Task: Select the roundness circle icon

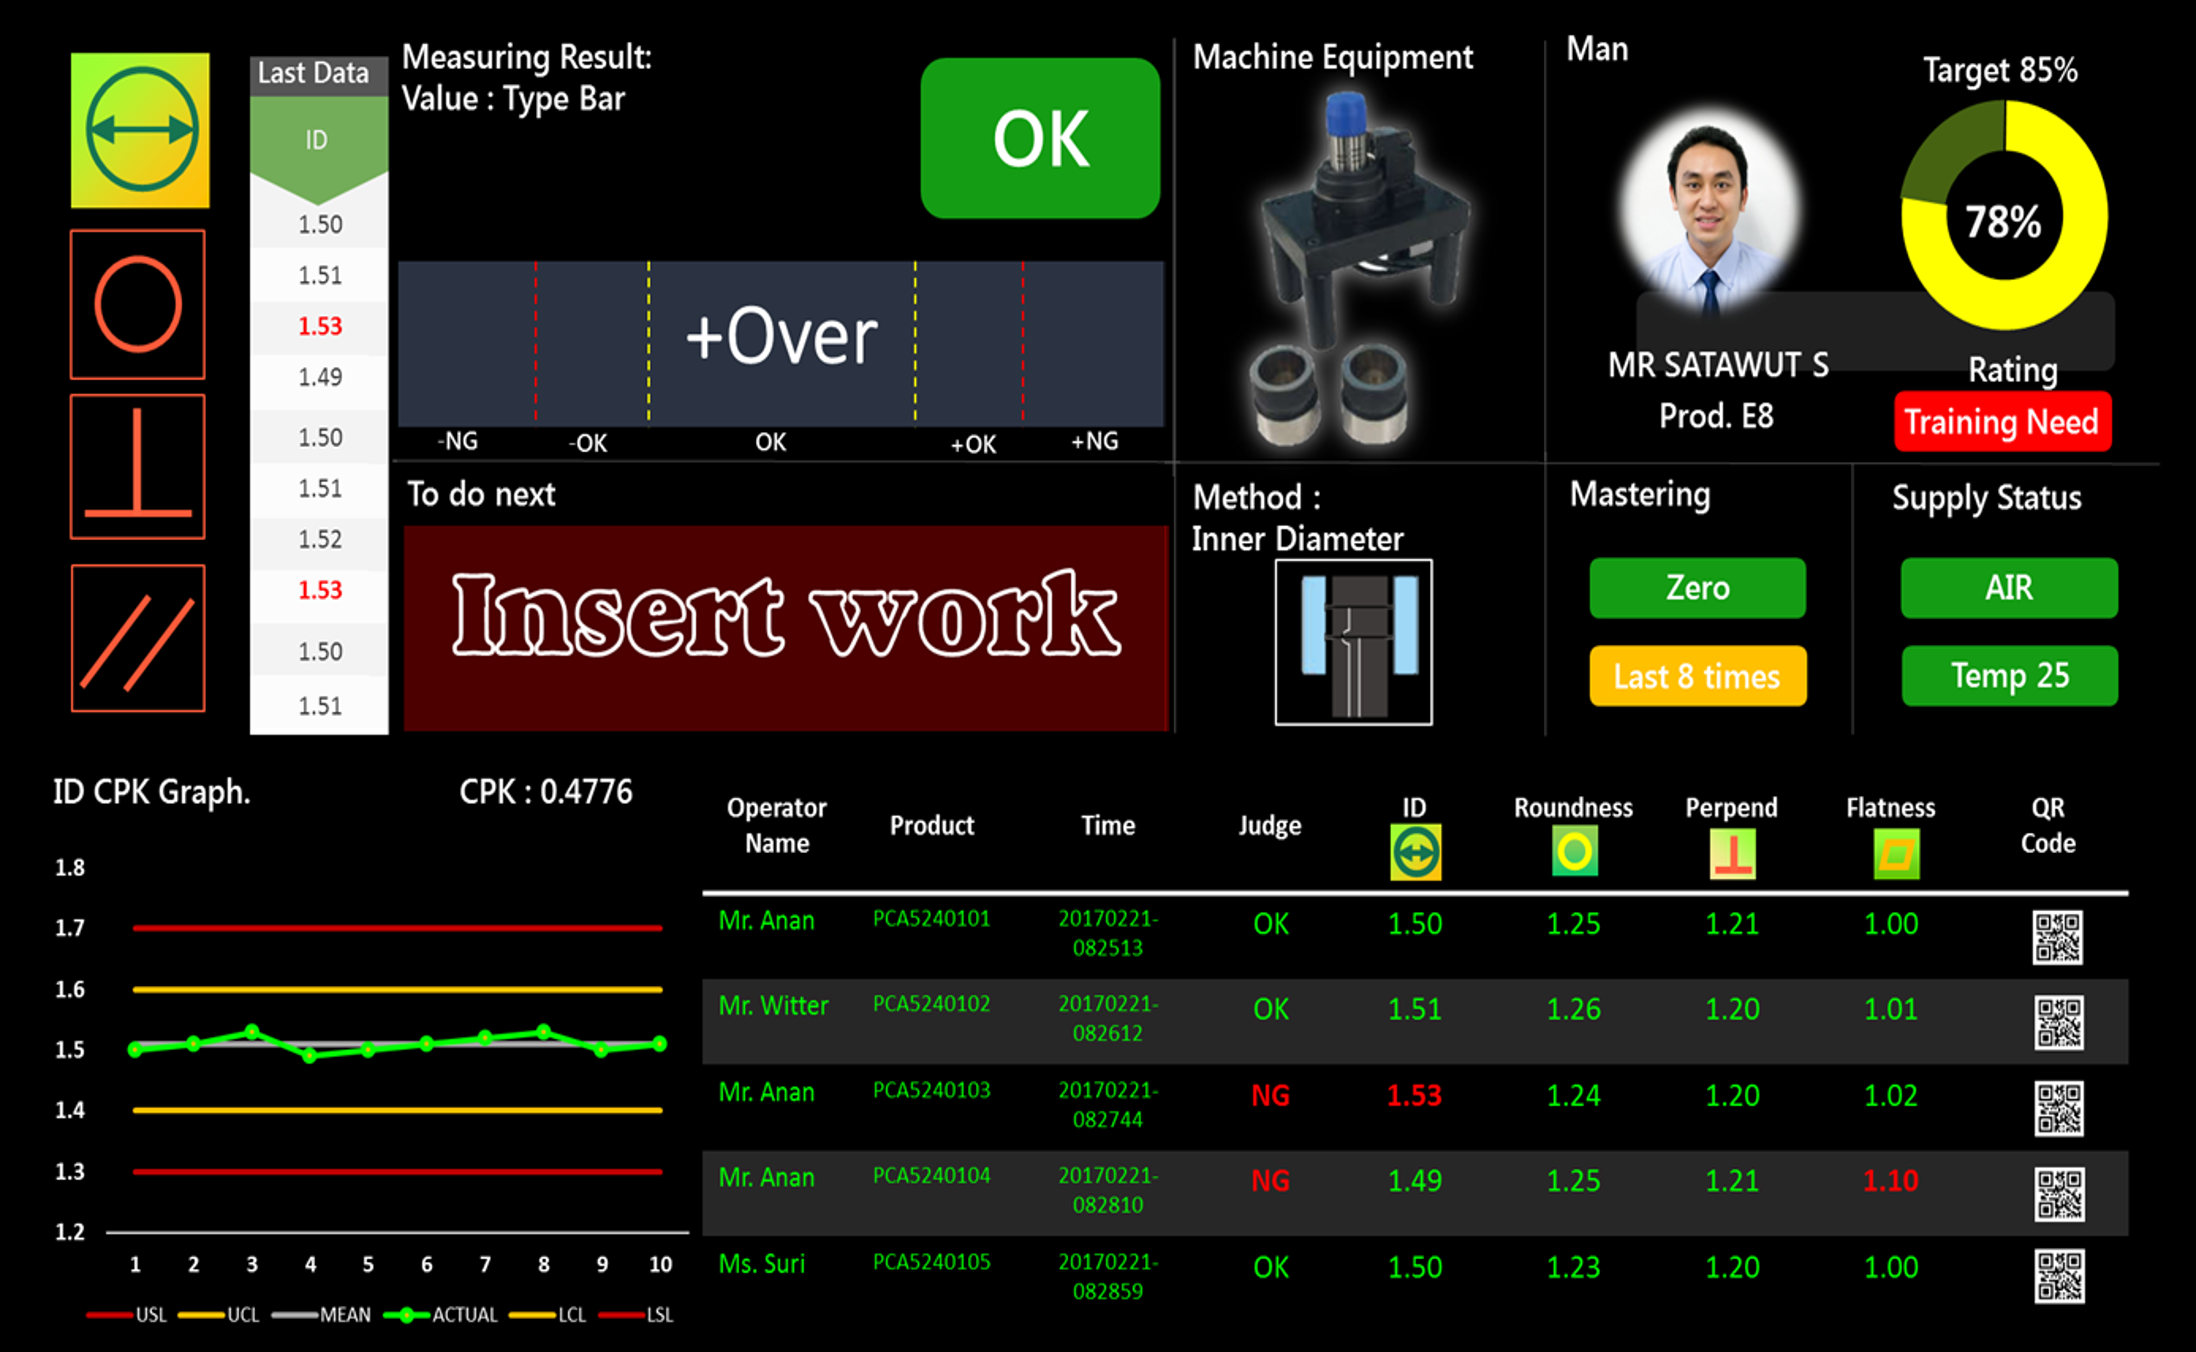Action: coord(138,304)
